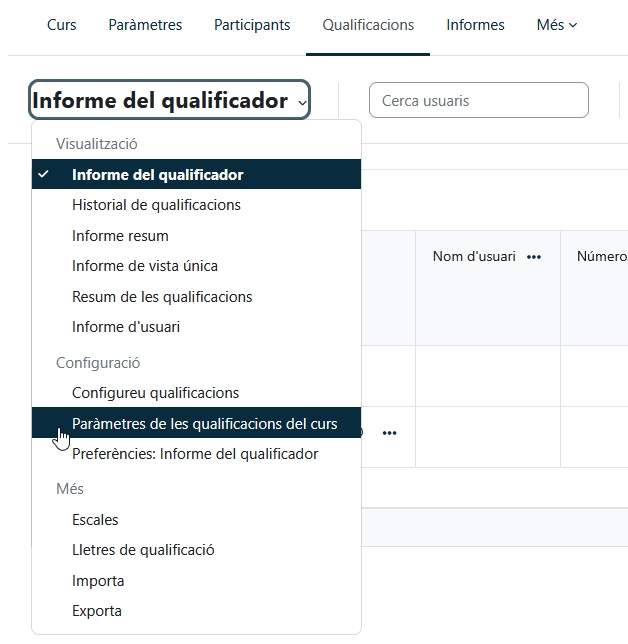Open the Informes tab
The width and height of the screenshot is (628, 644).
(x=475, y=25)
